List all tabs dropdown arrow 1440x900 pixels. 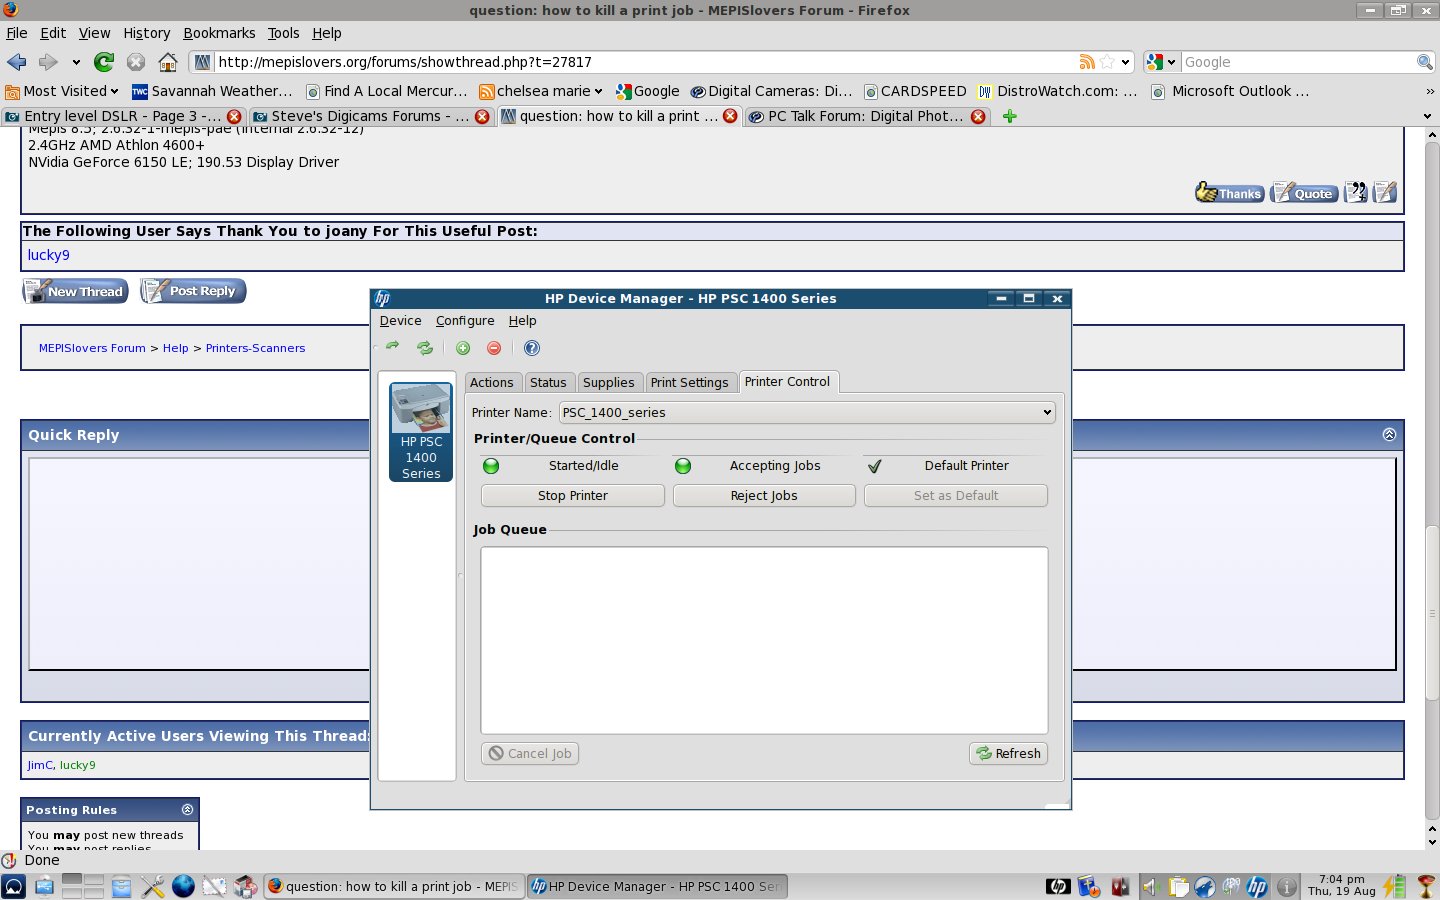(x=1427, y=116)
